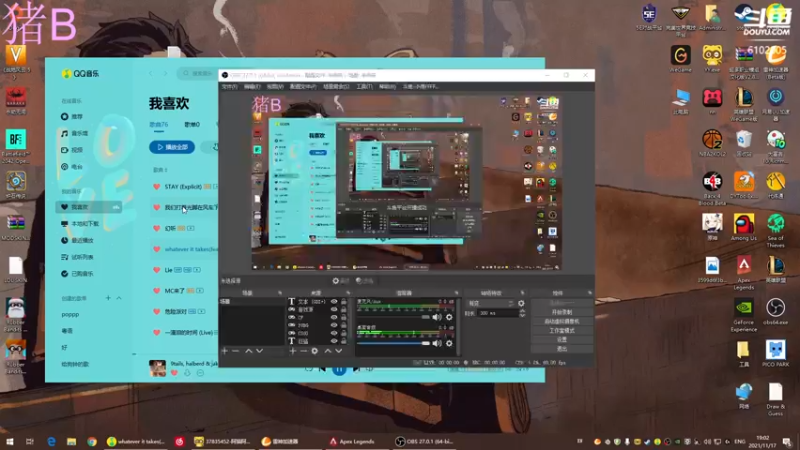Pop out the OBS sources dock
800x450 pixels.
(x=348, y=293)
